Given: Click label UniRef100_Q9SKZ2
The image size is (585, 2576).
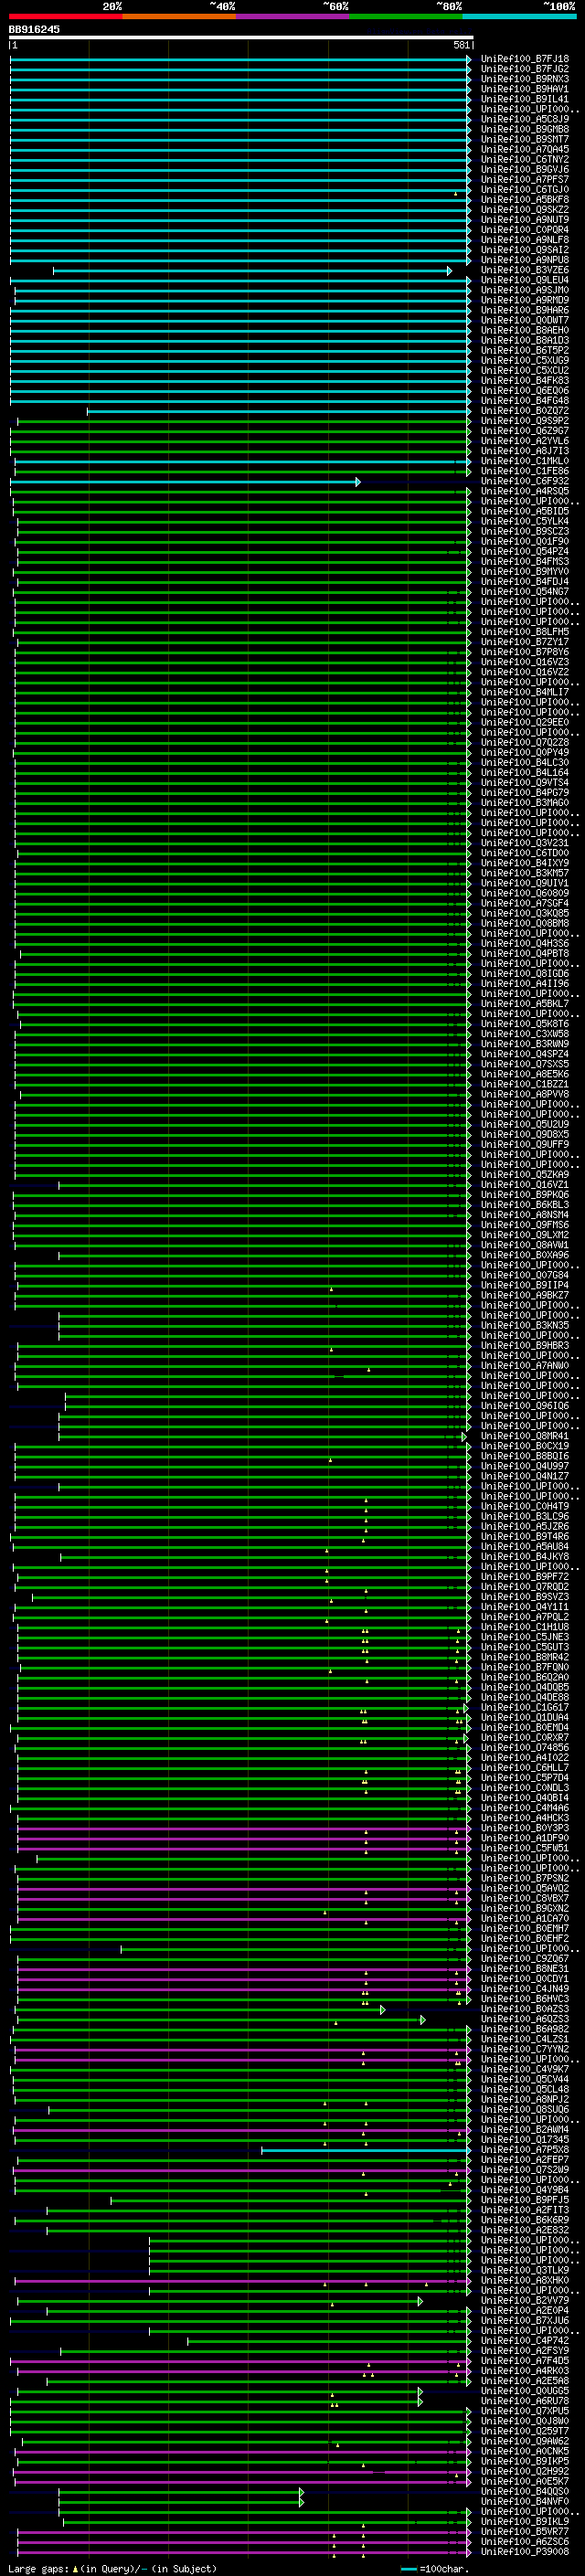Looking at the screenshot, I should [x=524, y=210].
